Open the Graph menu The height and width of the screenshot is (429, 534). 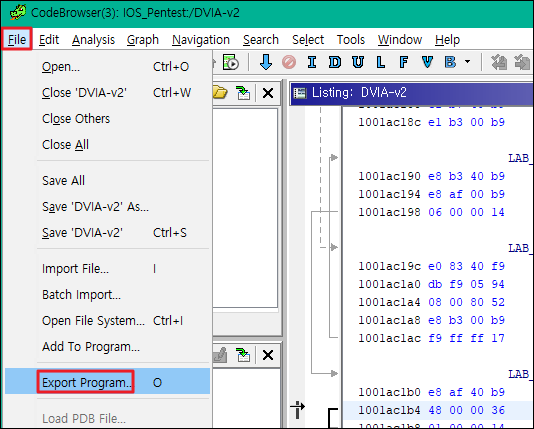click(143, 39)
